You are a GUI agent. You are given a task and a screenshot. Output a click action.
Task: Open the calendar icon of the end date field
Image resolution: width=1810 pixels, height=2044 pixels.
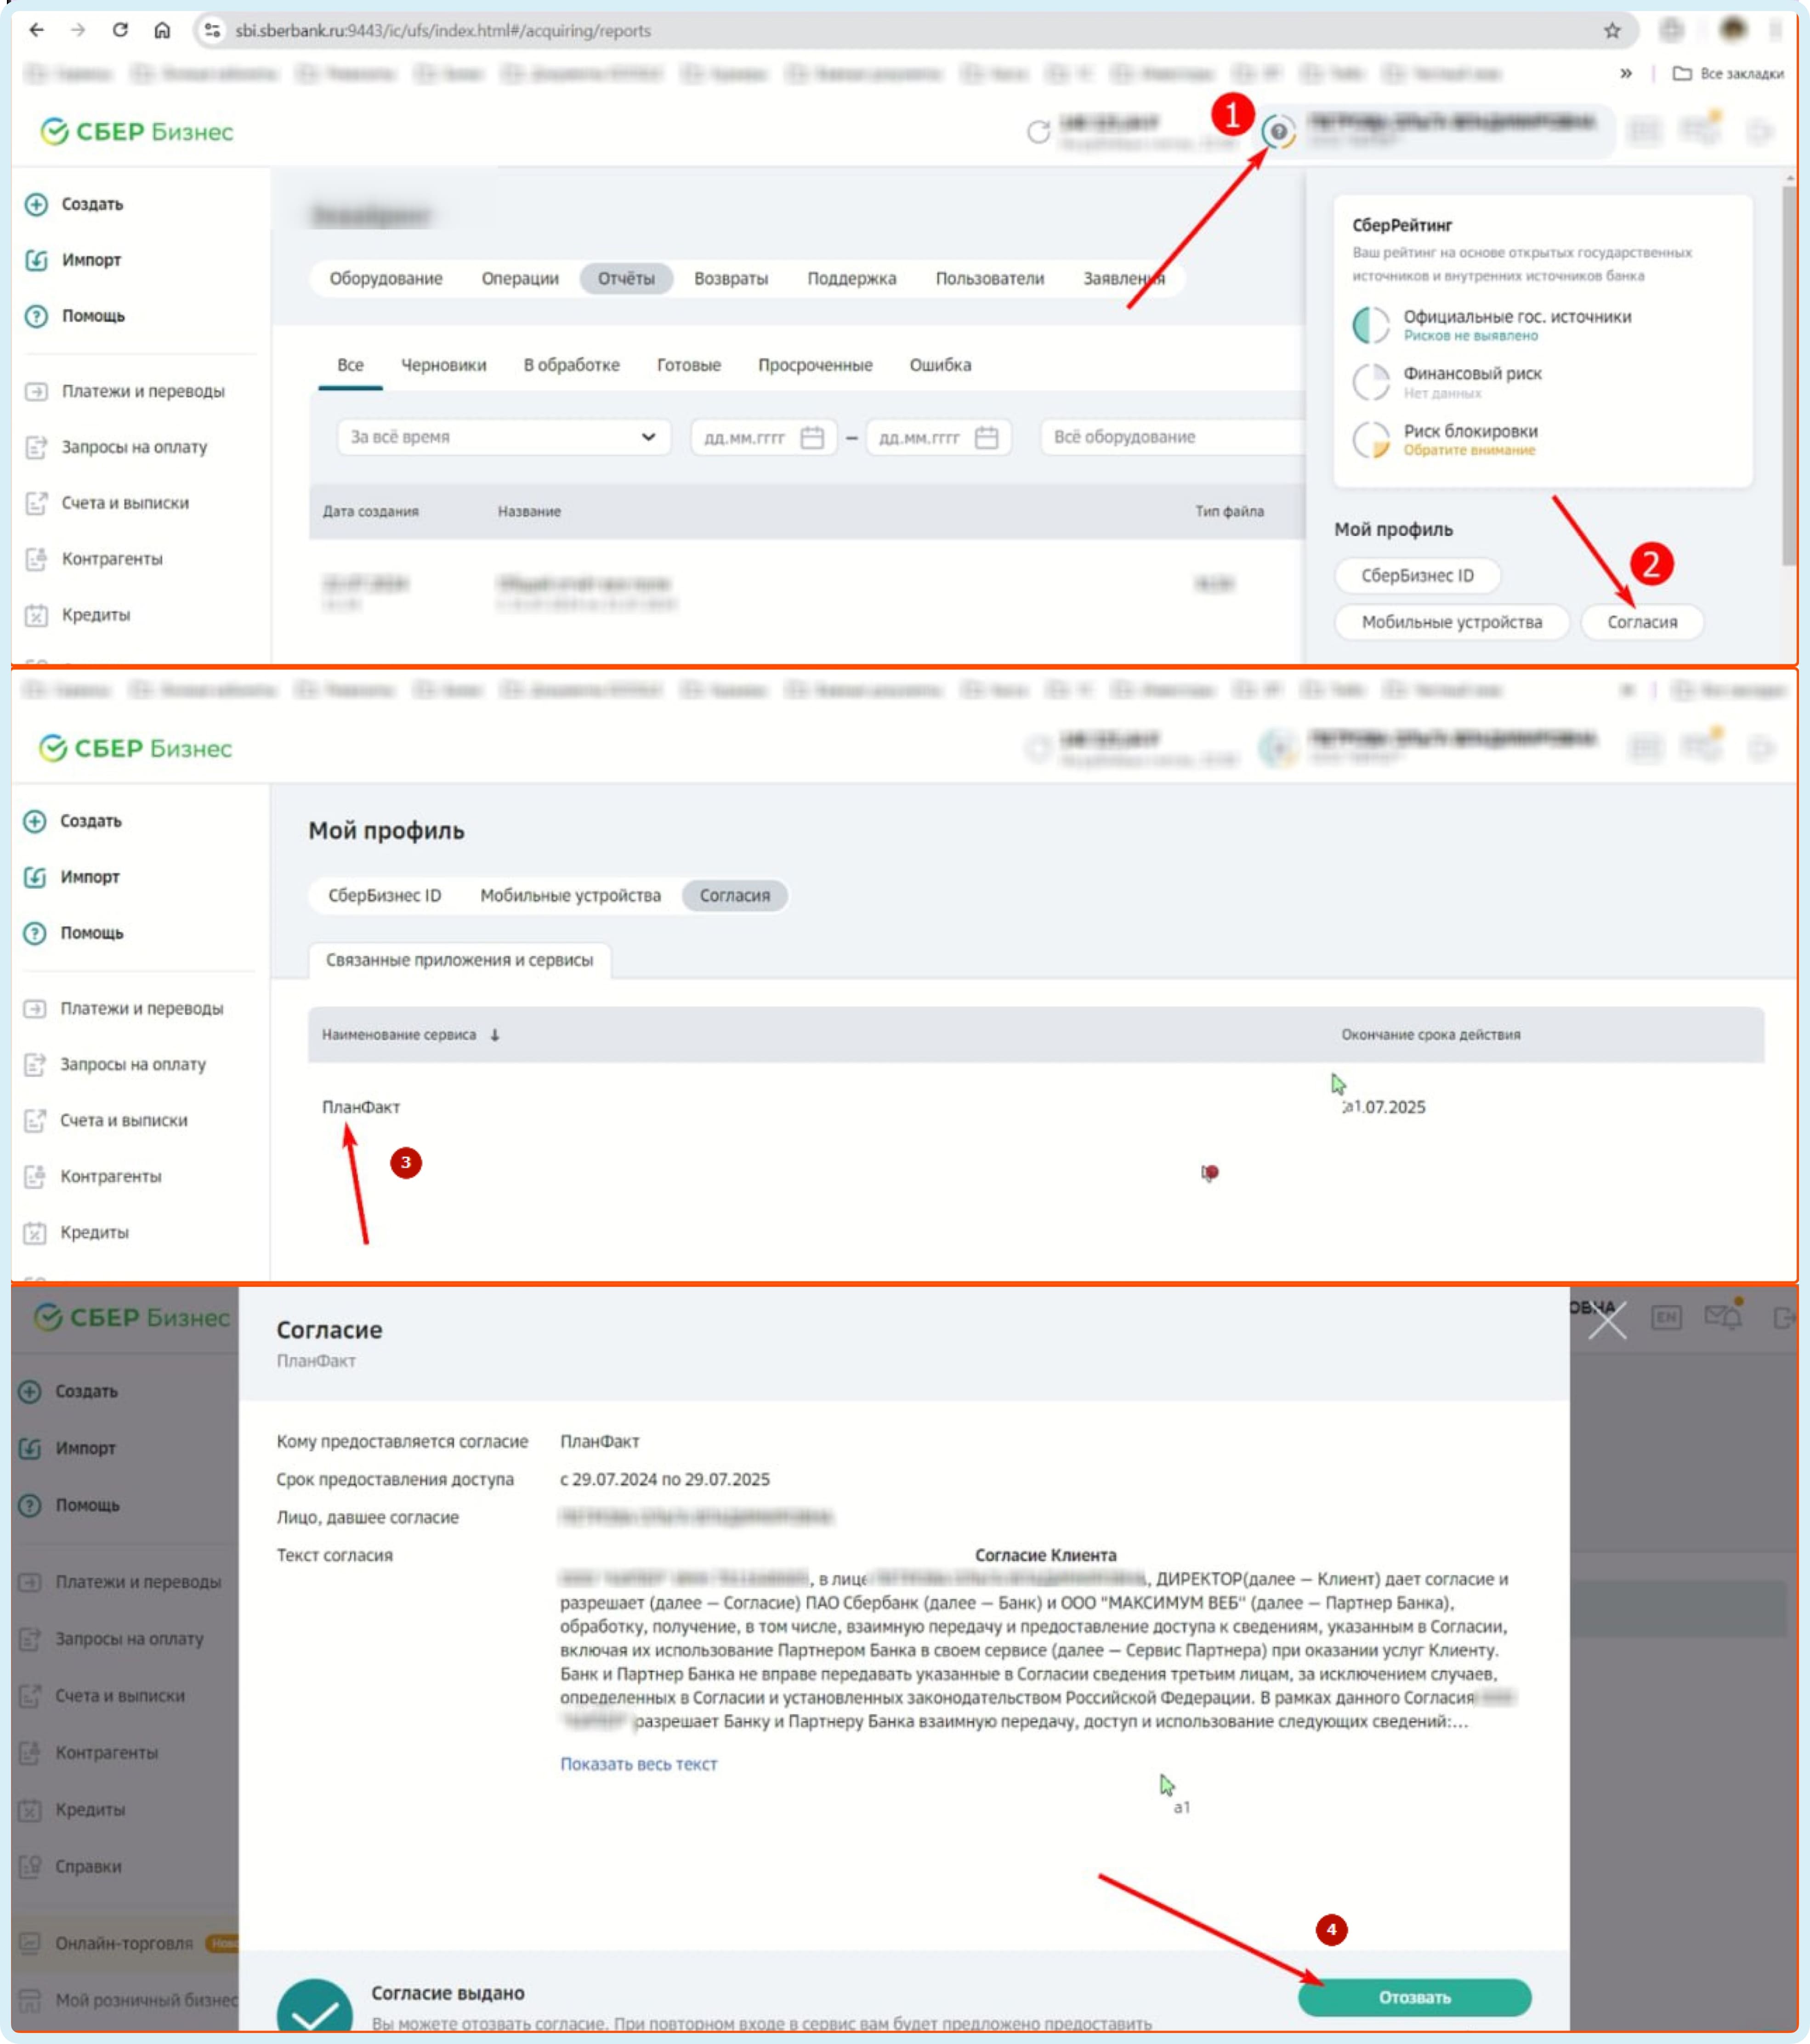986,438
